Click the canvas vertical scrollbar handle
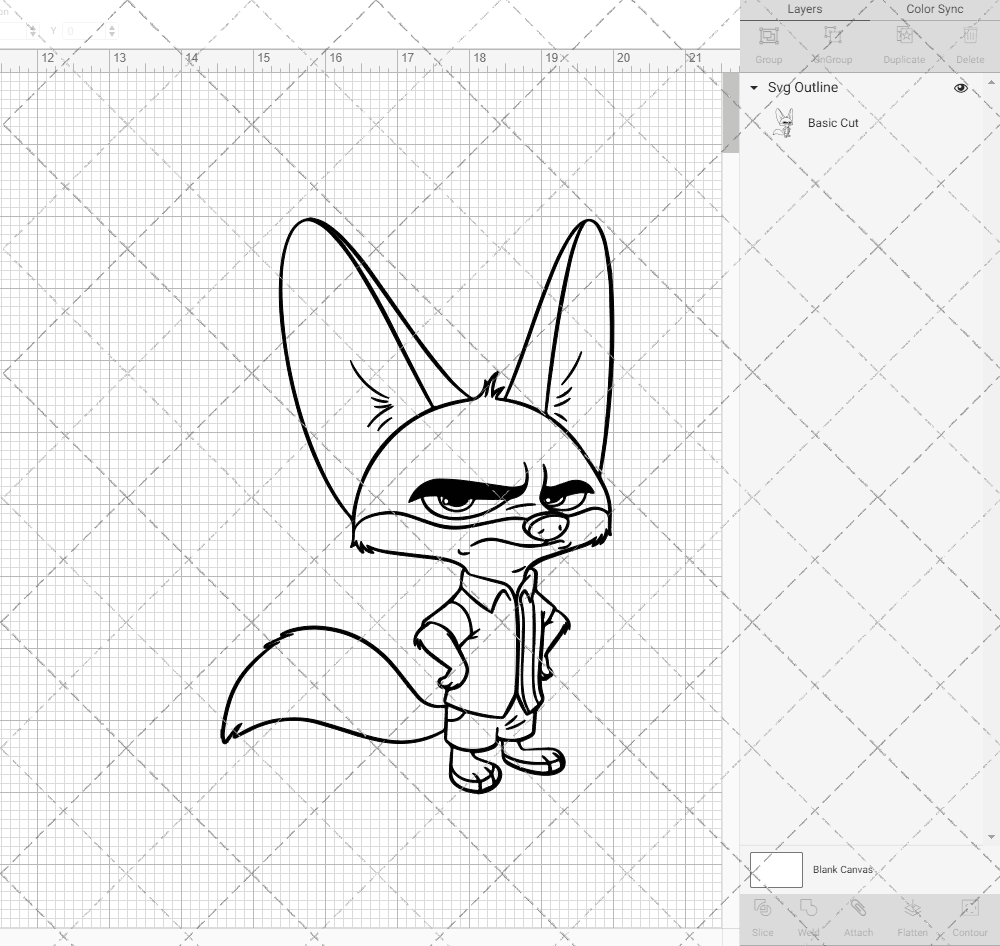1000x946 pixels. pos(730,112)
